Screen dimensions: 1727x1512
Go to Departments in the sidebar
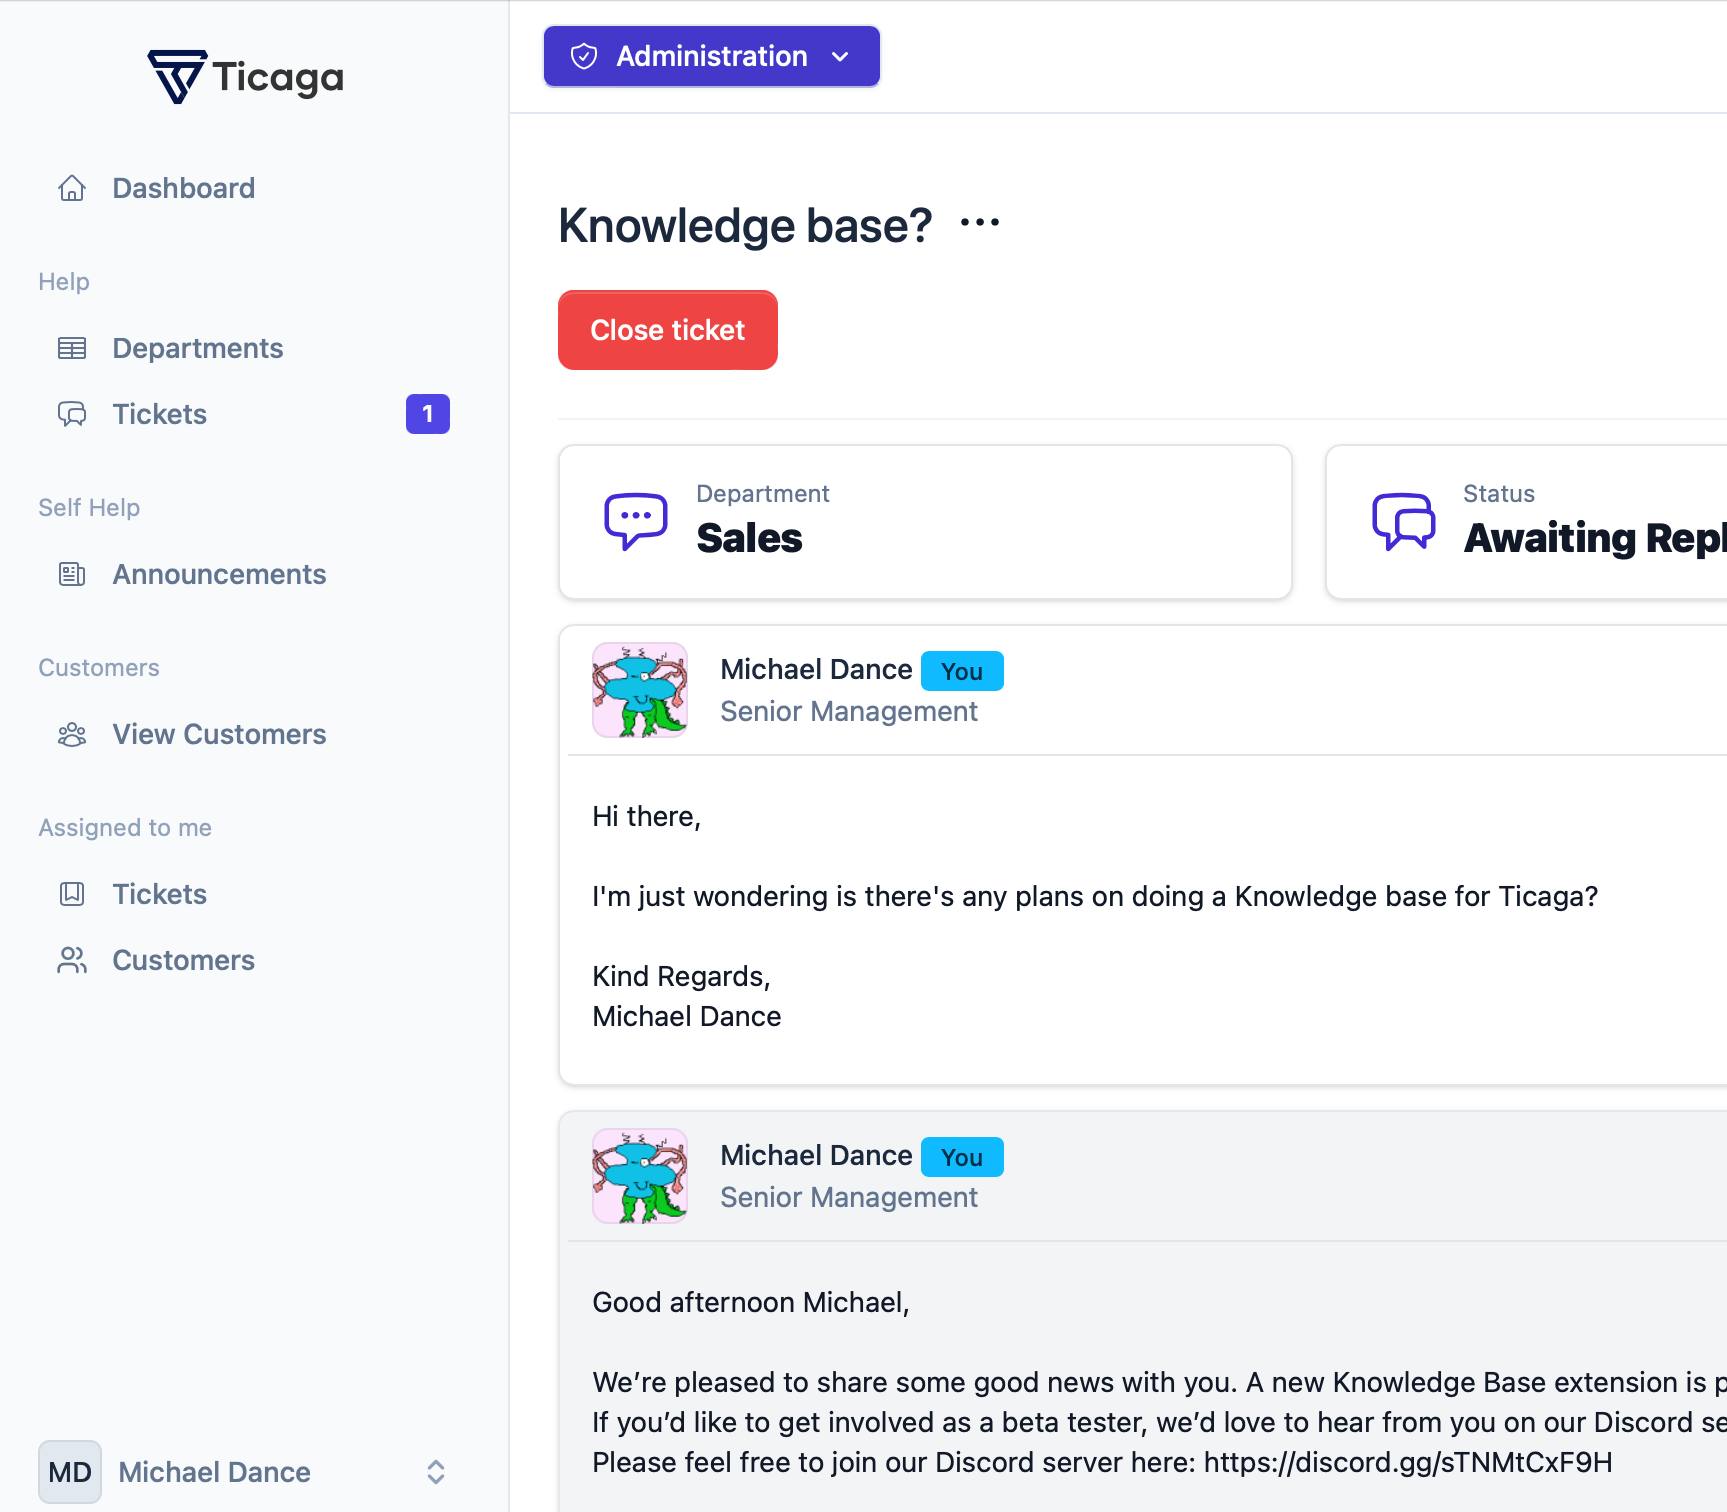pos(197,348)
